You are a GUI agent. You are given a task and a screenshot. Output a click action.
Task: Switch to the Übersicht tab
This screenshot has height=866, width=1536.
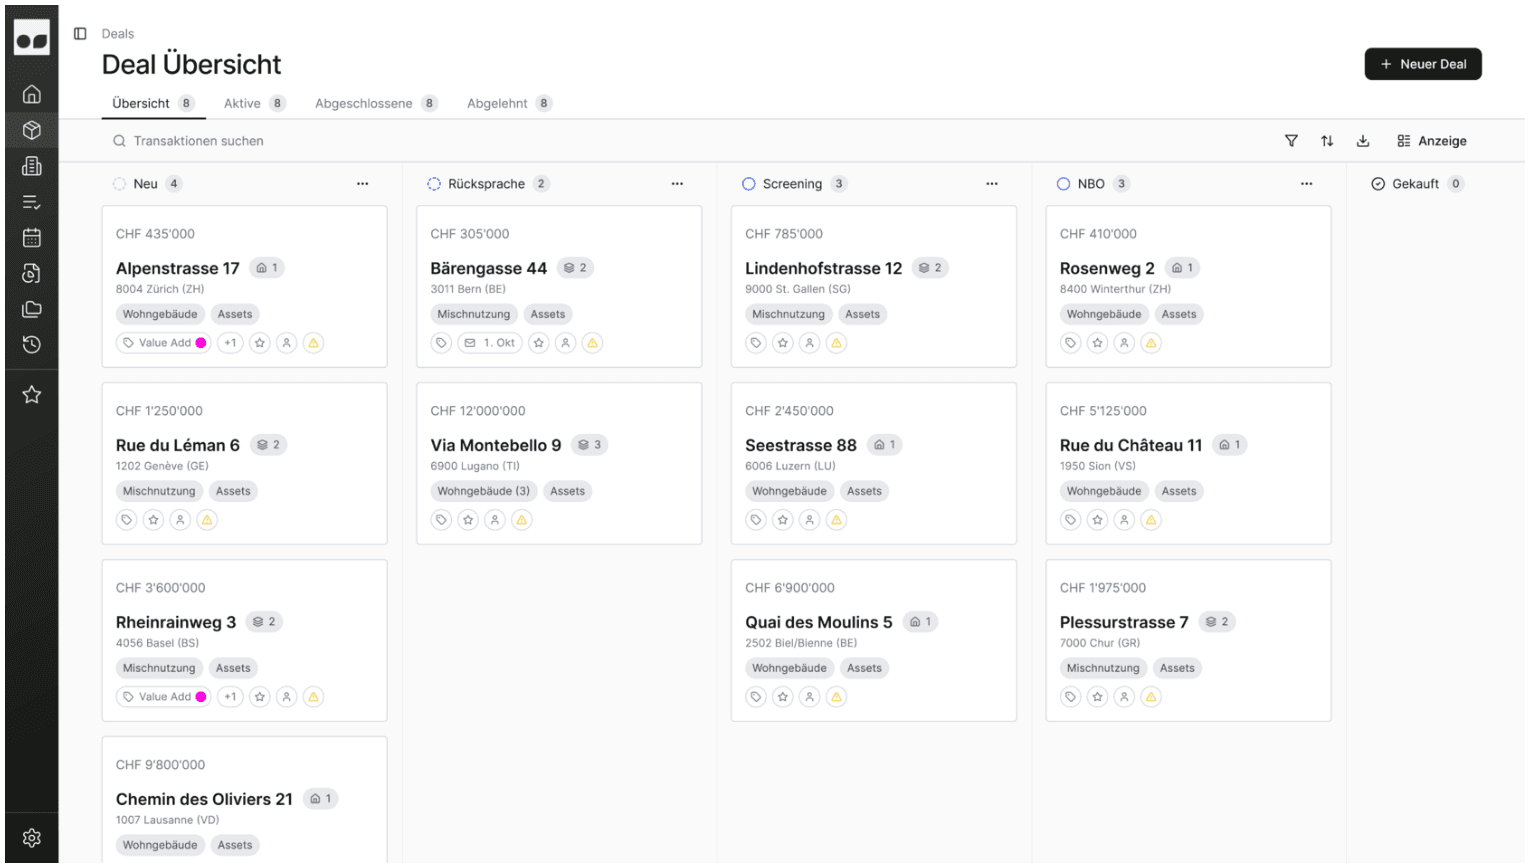point(153,104)
